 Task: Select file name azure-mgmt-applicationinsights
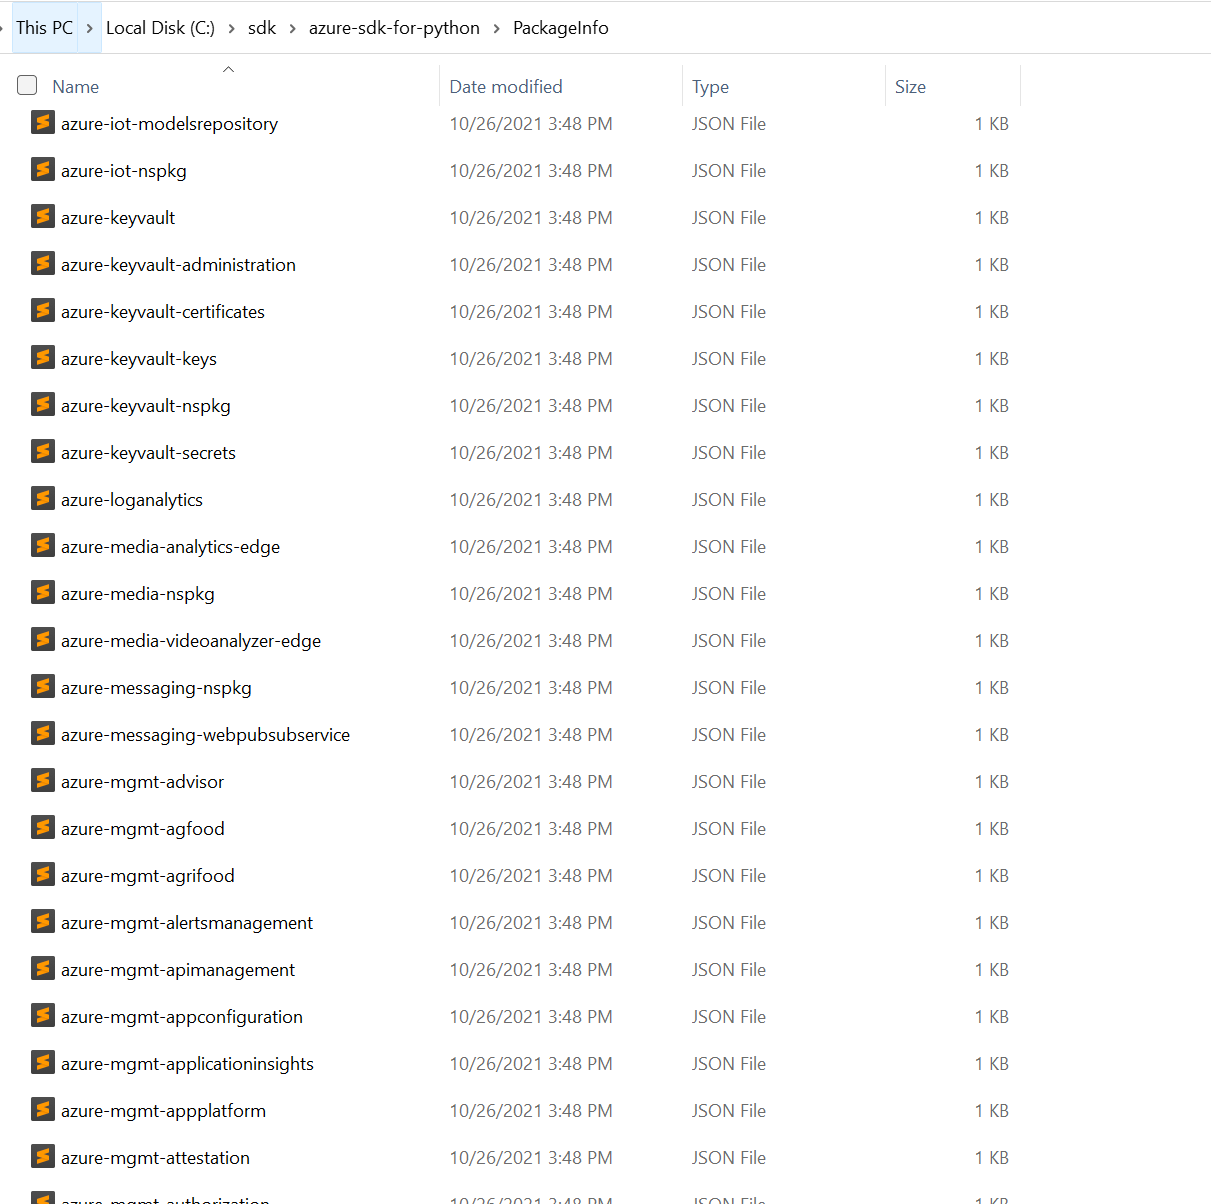[187, 1064]
